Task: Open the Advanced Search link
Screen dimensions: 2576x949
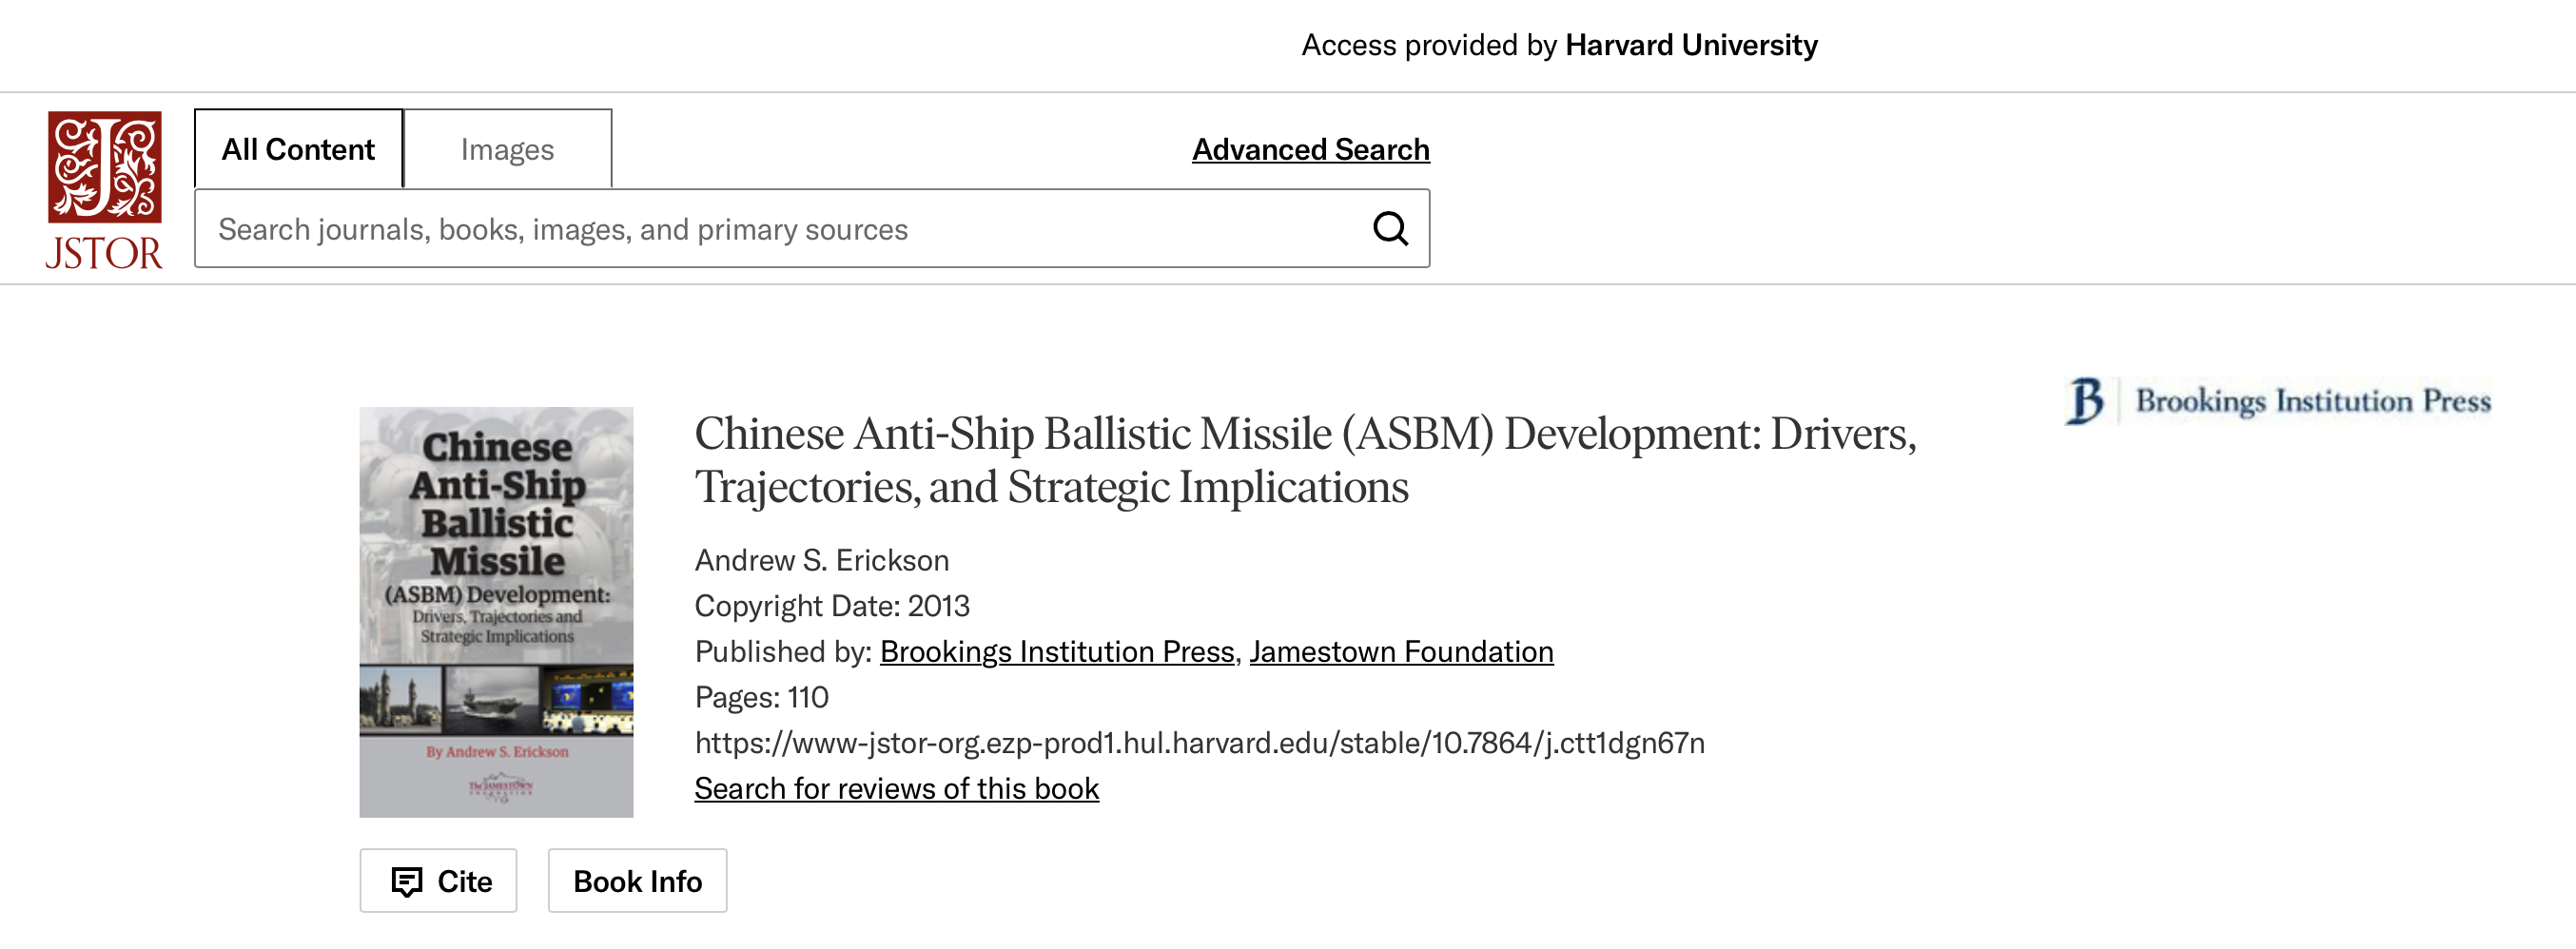Action: (1310, 149)
